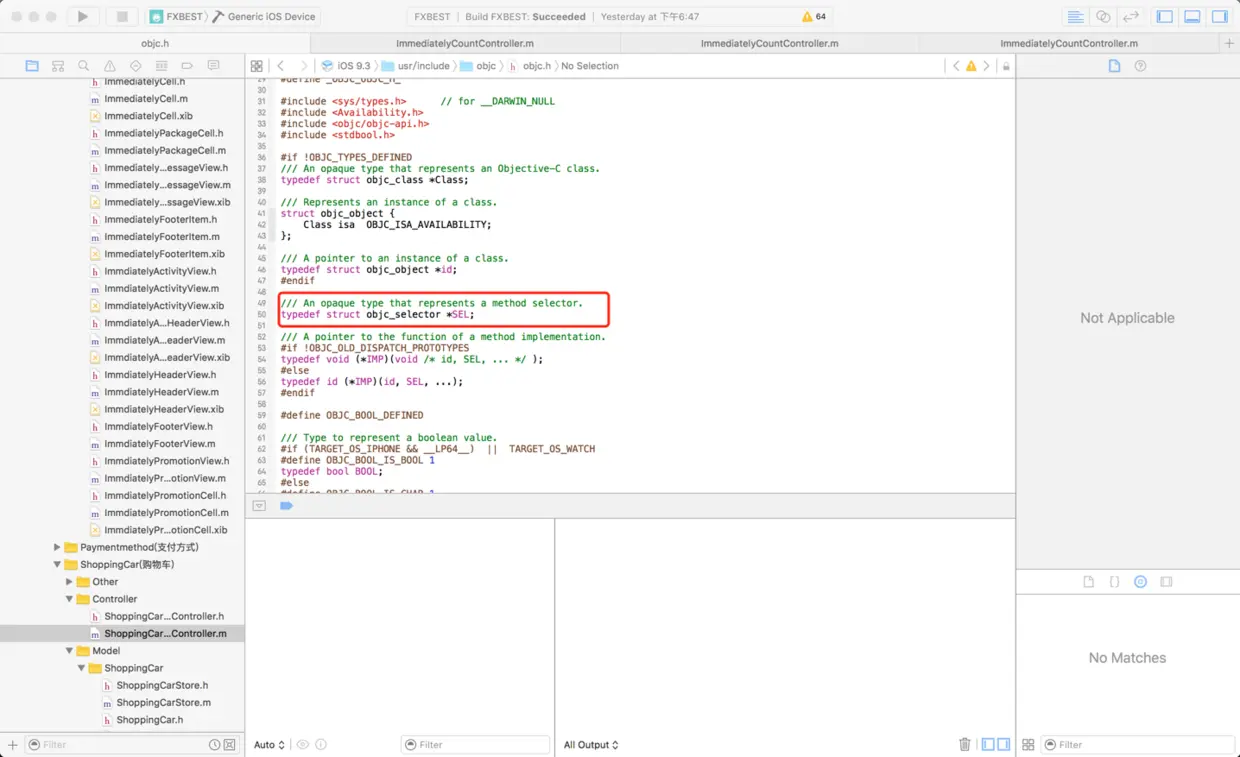Viewport: 1240px width, 757px height.
Task: Open objc folder breadcrumb
Action: tap(478, 66)
